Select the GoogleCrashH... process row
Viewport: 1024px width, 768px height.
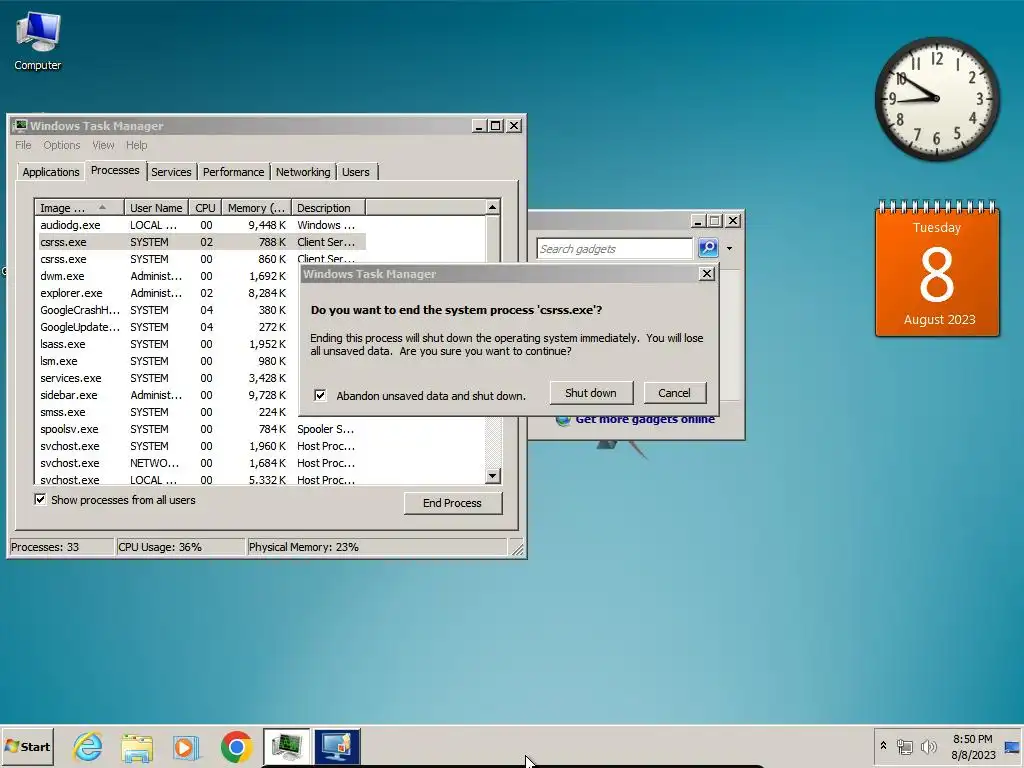coord(168,310)
